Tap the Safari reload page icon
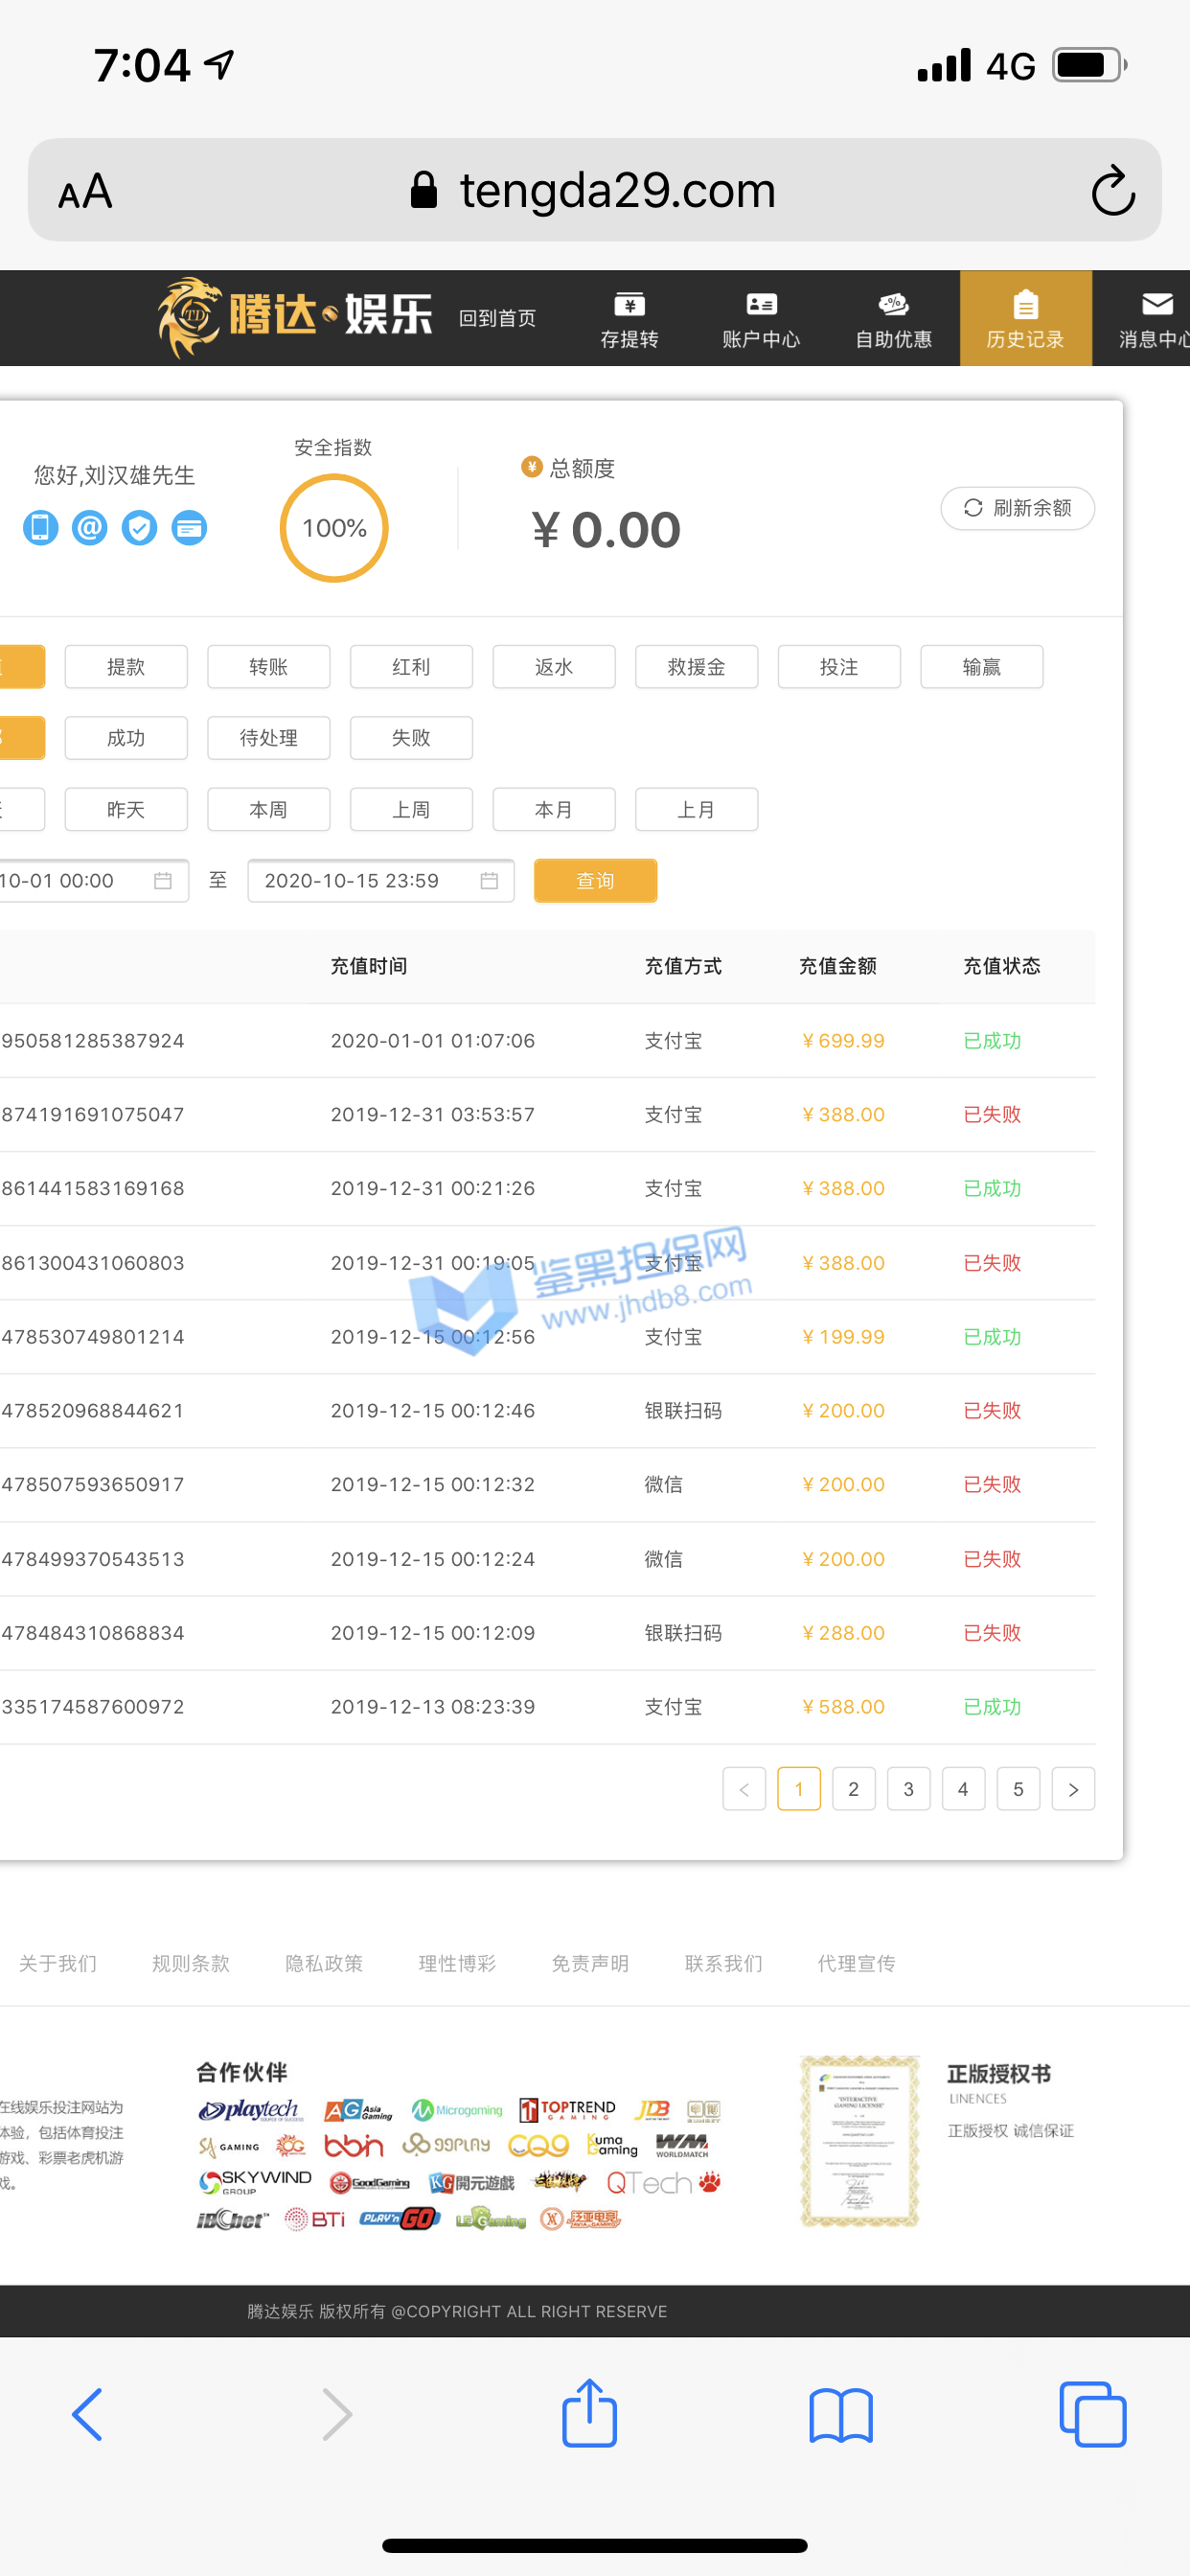 click(x=1112, y=190)
